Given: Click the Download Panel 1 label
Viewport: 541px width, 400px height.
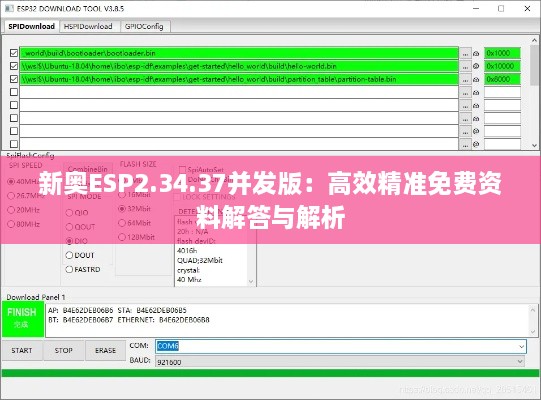Looking at the screenshot, I should pyautogui.click(x=36, y=297).
